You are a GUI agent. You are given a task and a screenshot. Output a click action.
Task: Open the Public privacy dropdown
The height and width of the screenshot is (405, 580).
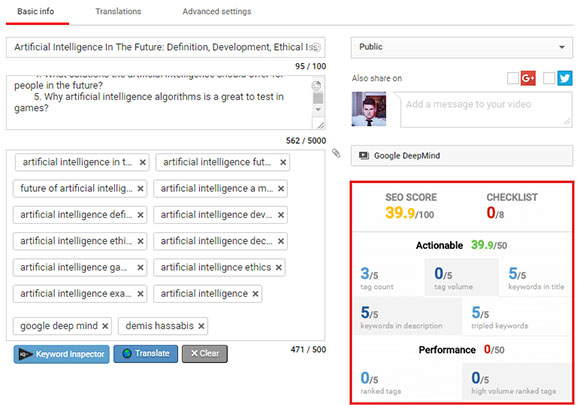click(x=462, y=47)
